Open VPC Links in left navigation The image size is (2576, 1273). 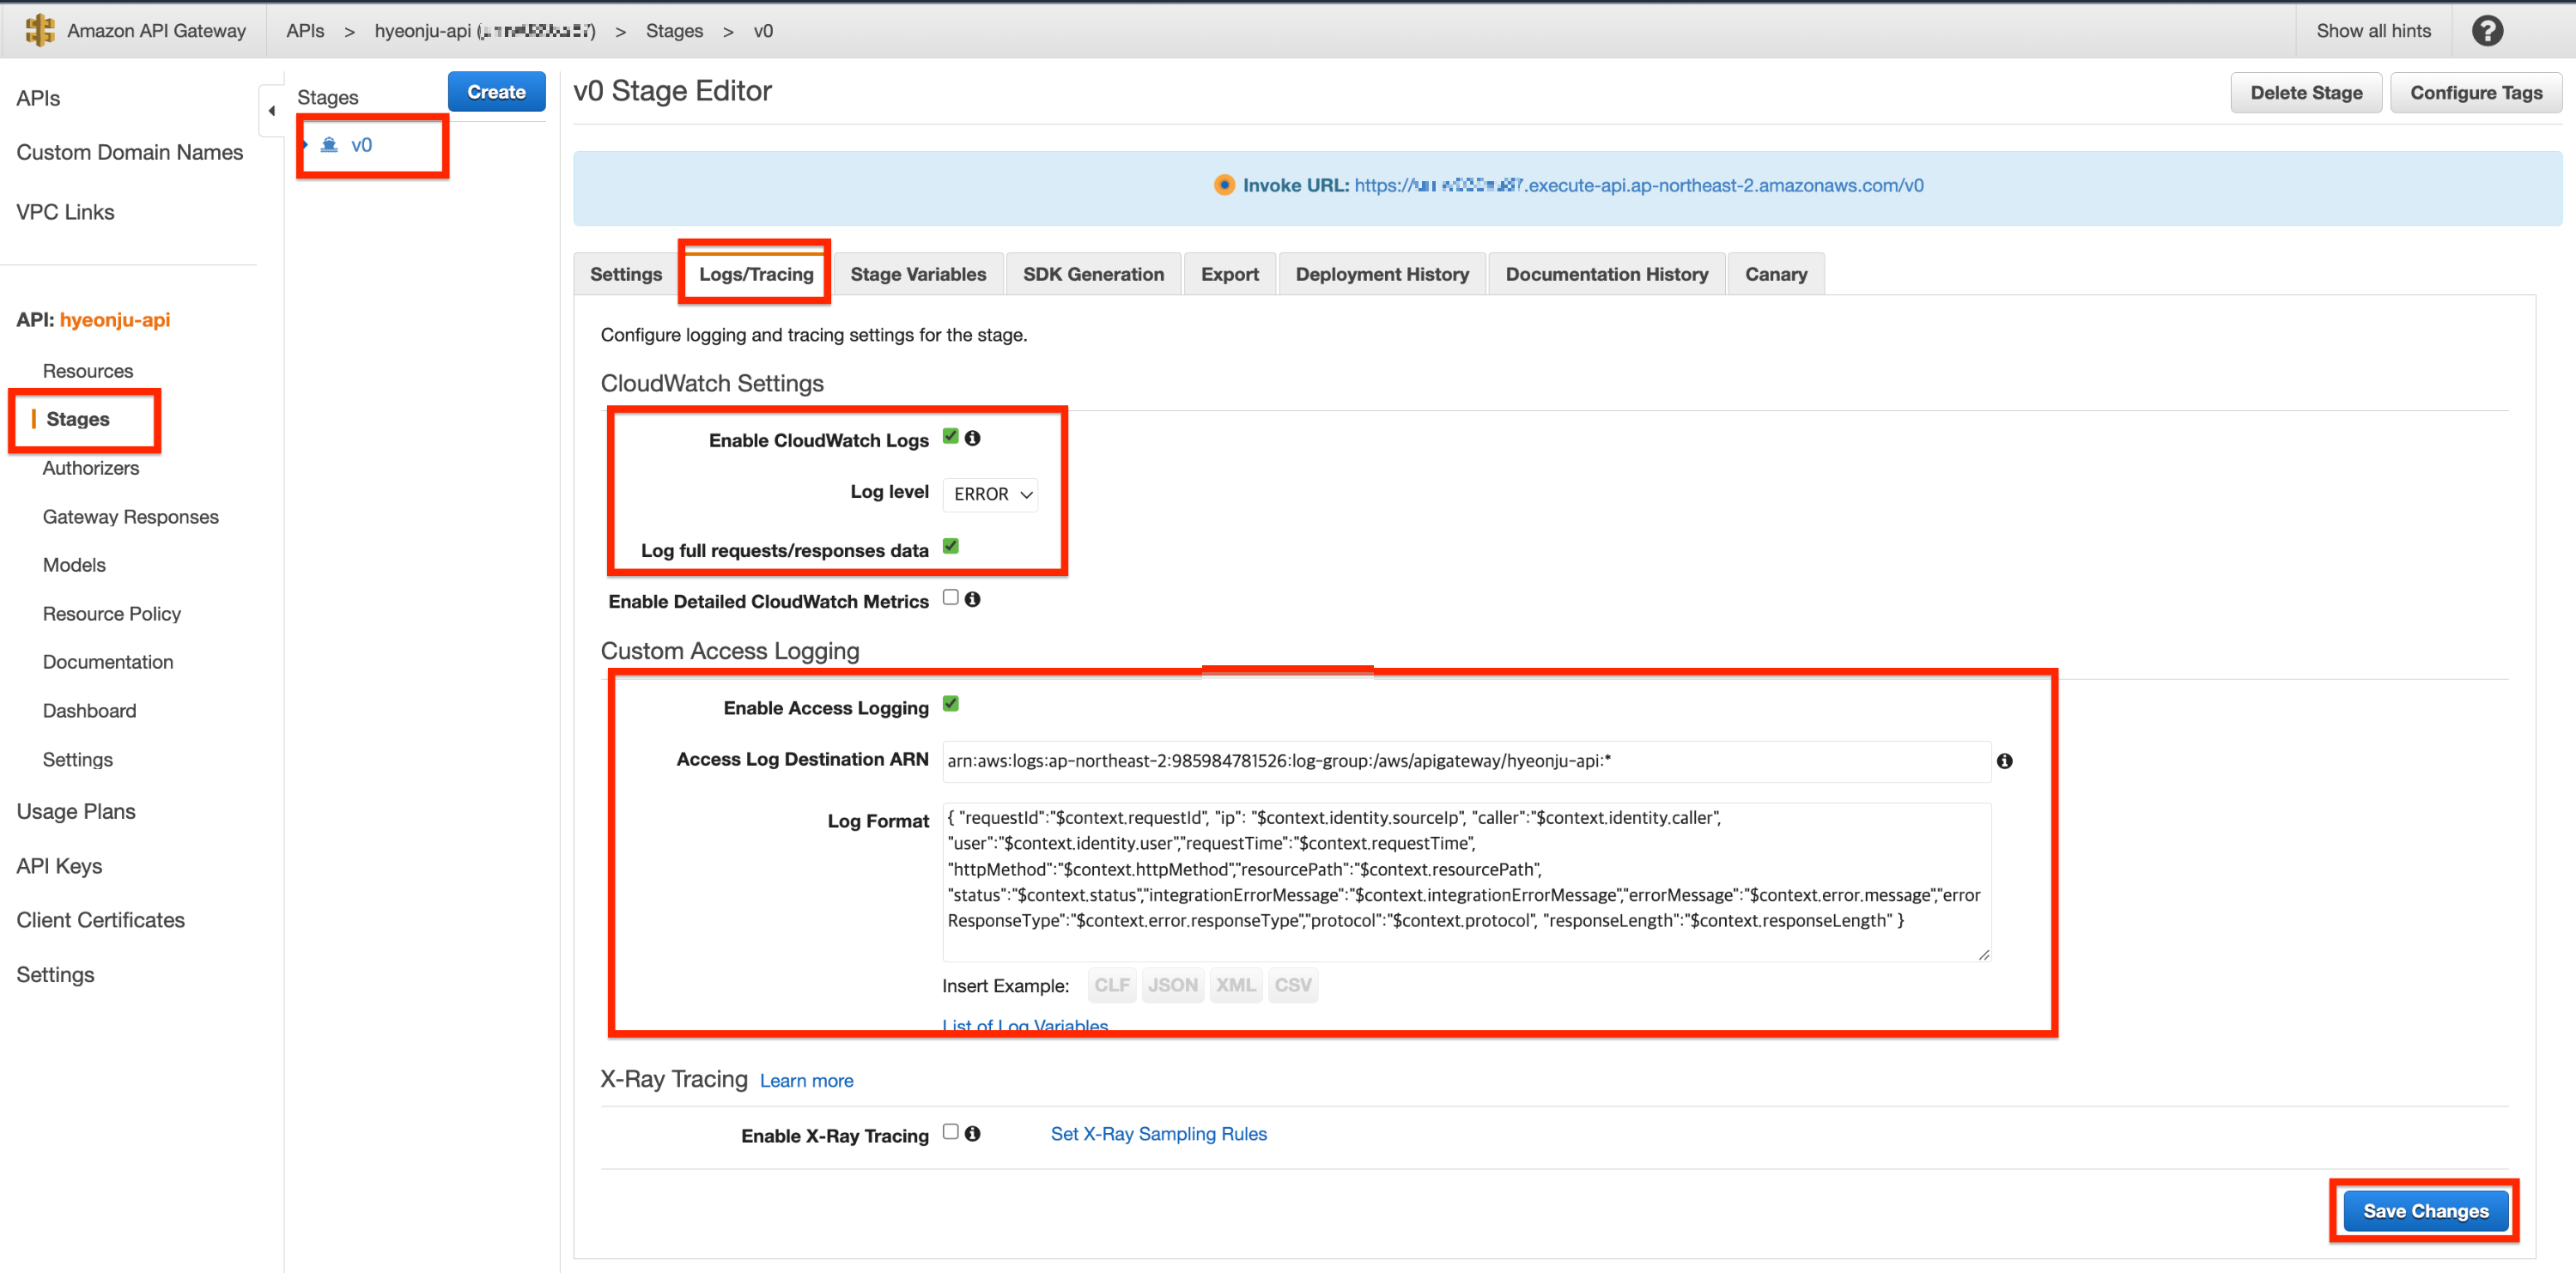(65, 212)
